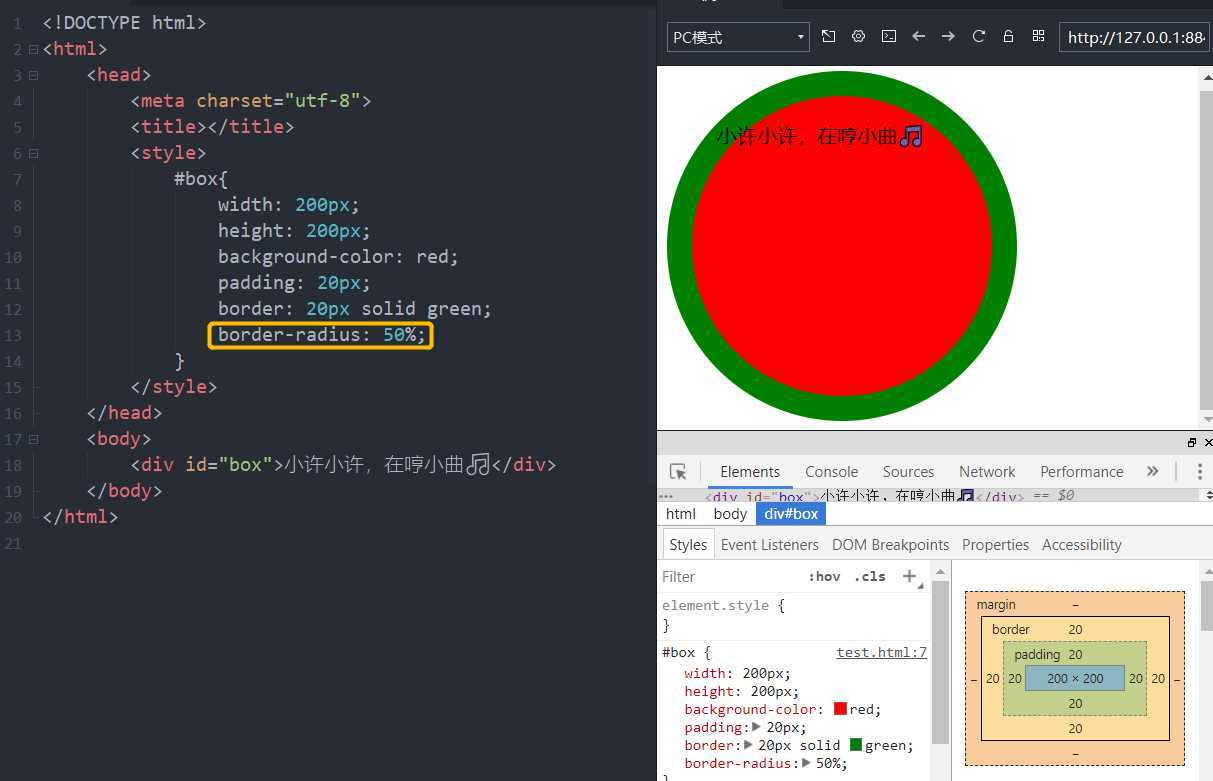Image resolution: width=1213 pixels, height=781 pixels.
Task: Open the Network tab
Action: (987, 472)
